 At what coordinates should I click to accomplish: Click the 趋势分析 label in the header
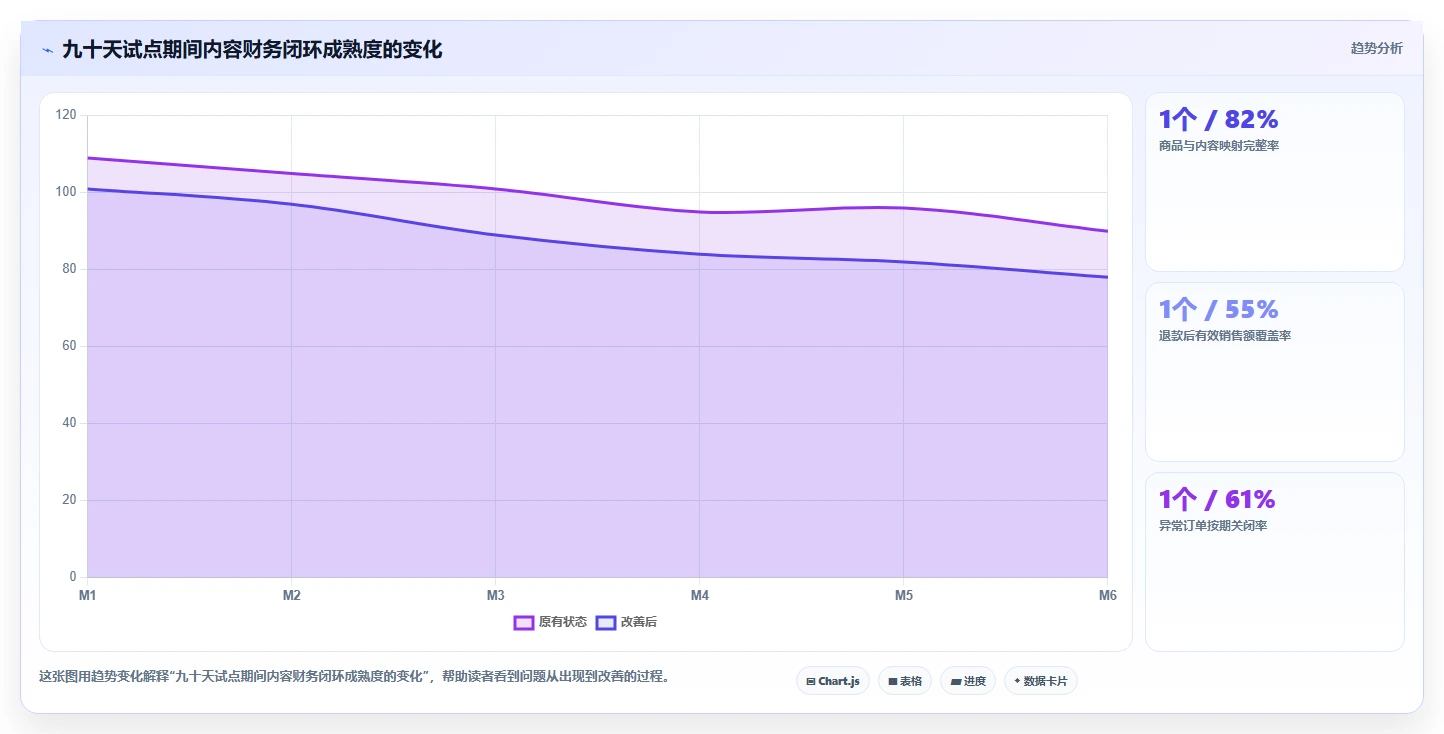[x=1377, y=48]
